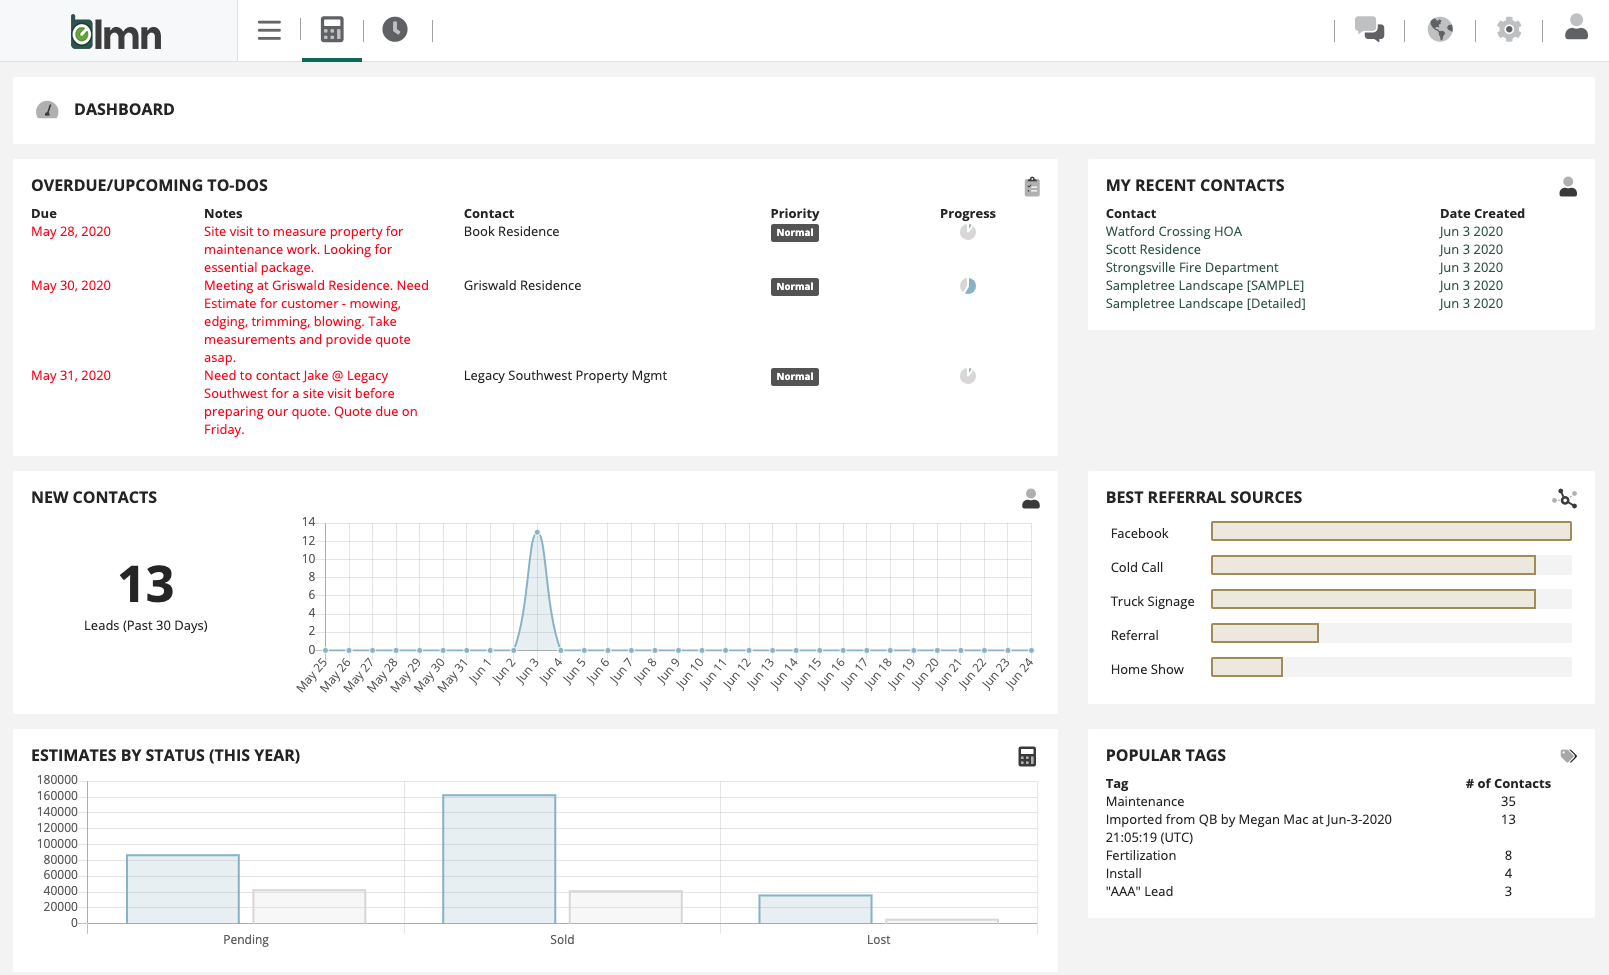Click the grey Pending comparison bar
Screen dimensions: 1609x975
[309, 907]
